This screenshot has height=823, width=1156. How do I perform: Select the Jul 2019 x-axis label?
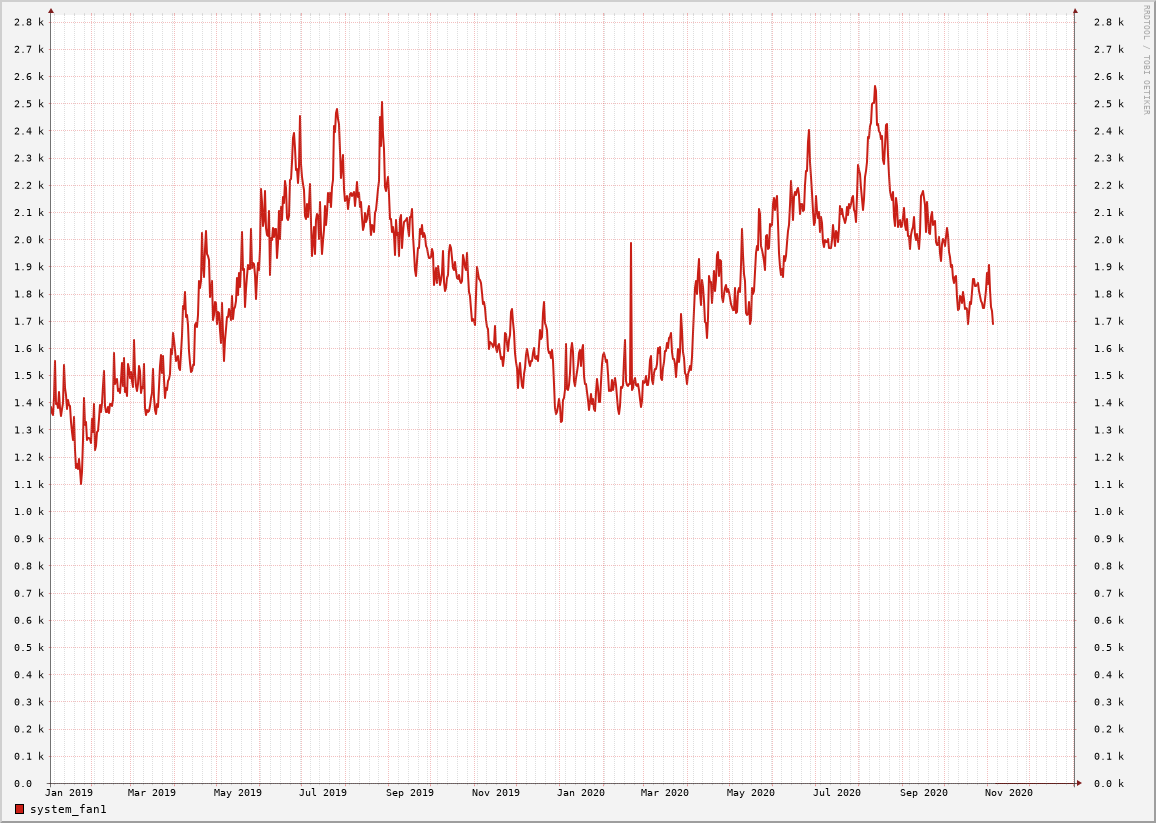pos(323,793)
